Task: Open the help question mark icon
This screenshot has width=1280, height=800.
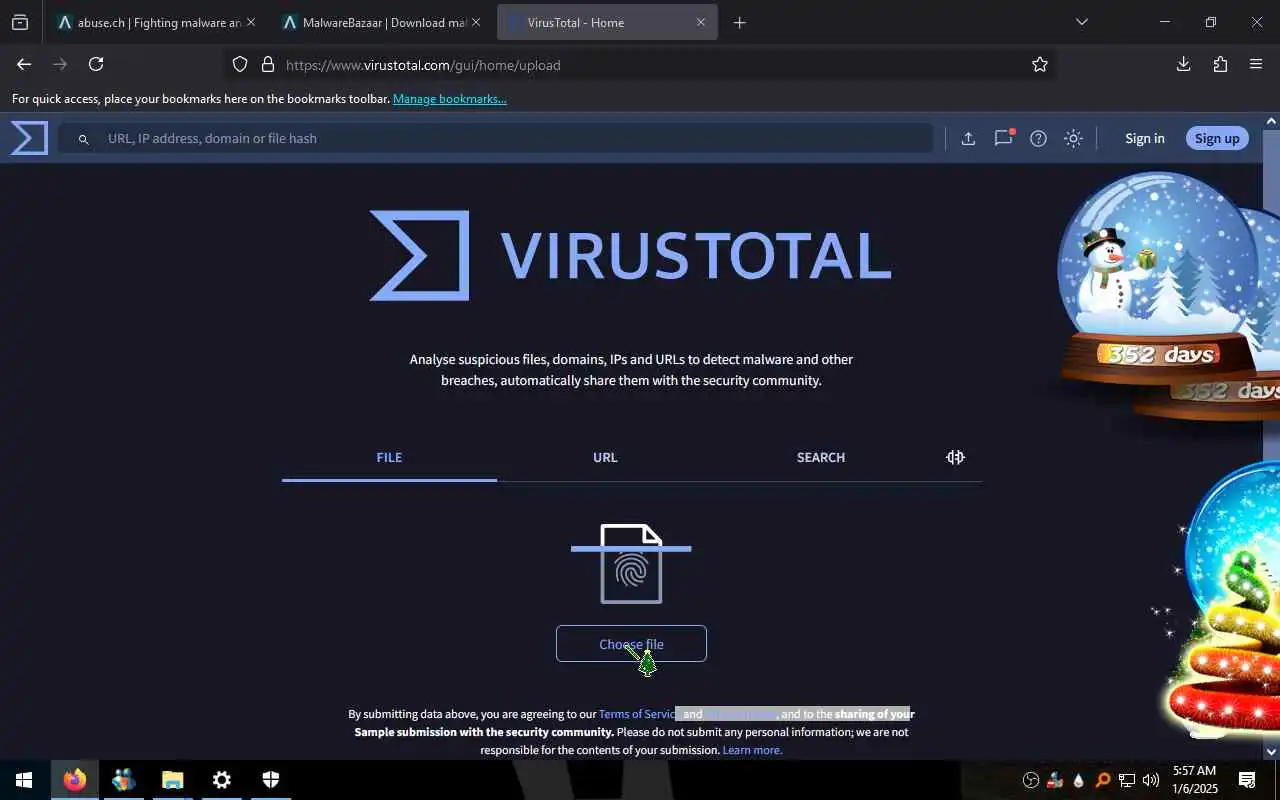Action: click(x=1038, y=139)
